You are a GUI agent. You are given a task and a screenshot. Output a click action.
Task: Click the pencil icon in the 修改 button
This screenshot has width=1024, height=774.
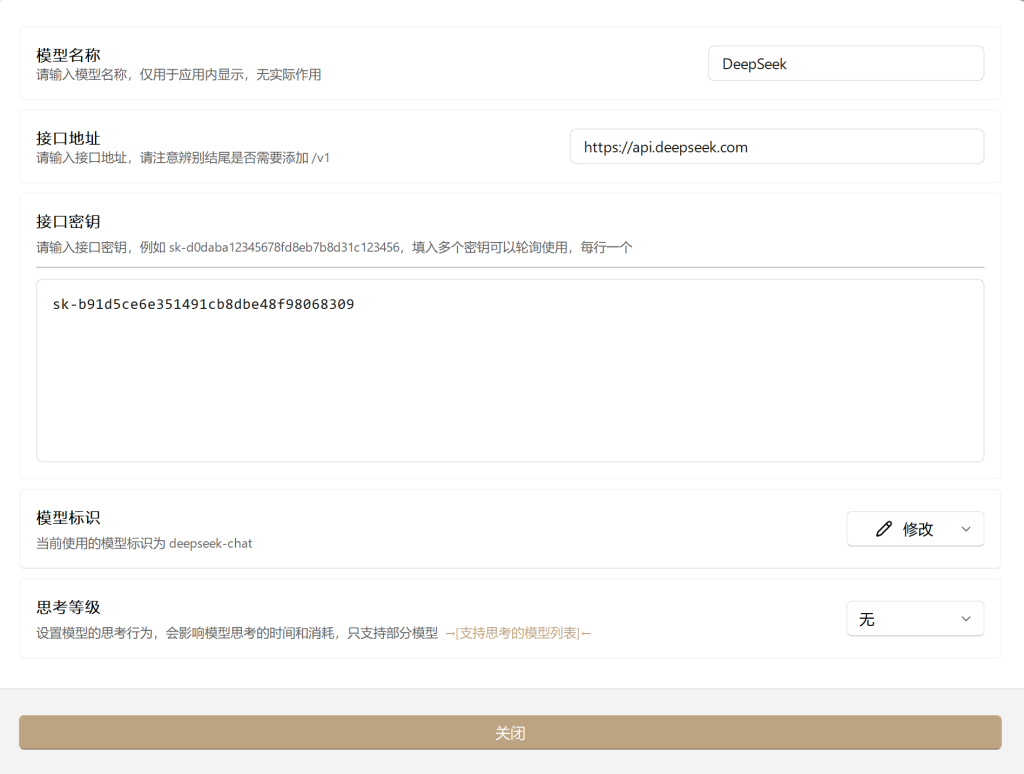(x=883, y=529)
